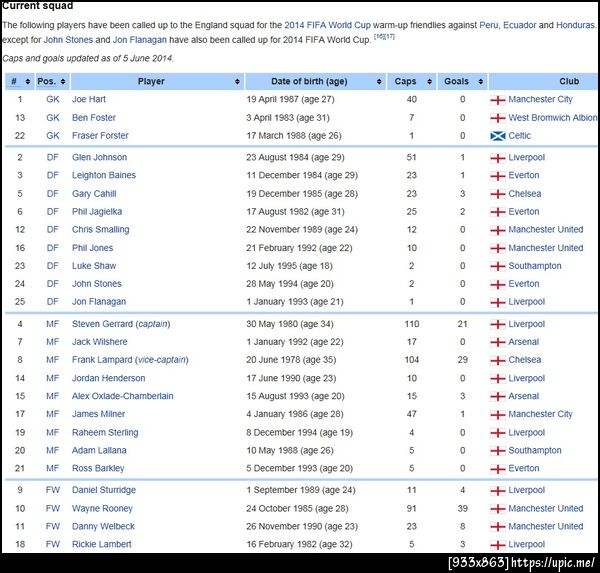Screen dimensions: 600x573
Task: Open the West Bromwich Albion club link
Action: click(x=553, y=118)
